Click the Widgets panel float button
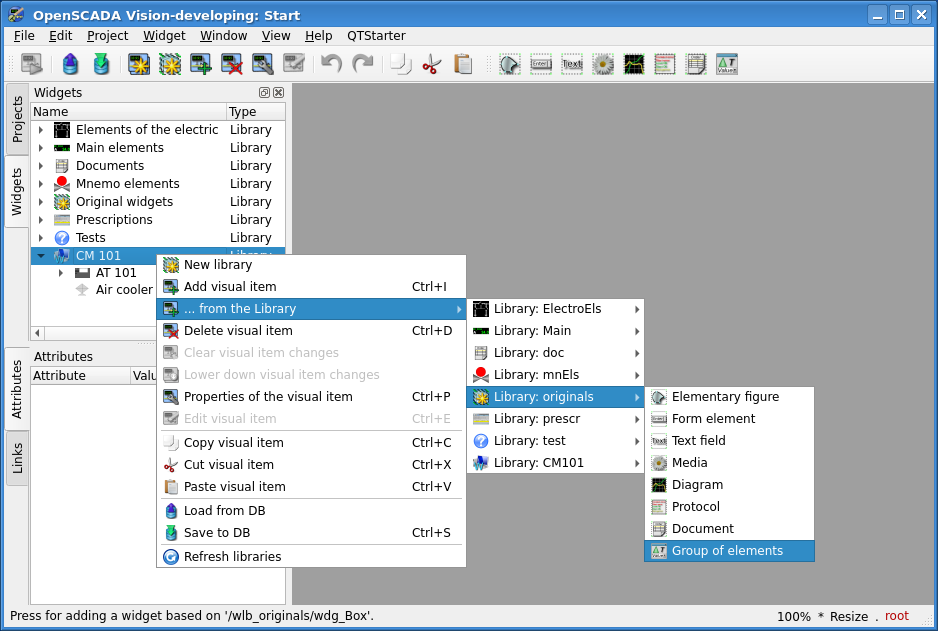Image resolution: width=938 pixels, height=631 pixels. [x=265, y=93]
